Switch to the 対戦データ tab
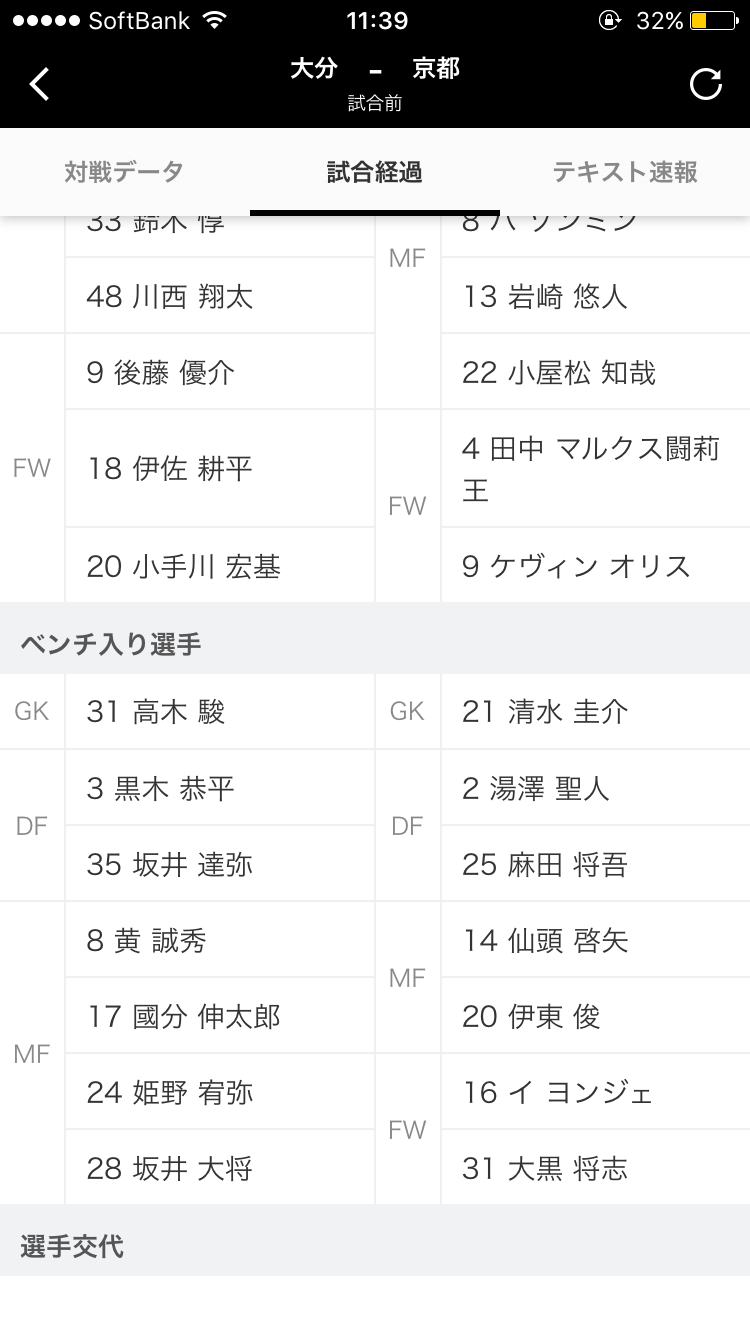Viewport: 750px width, 1334px height. pos(124,172)
